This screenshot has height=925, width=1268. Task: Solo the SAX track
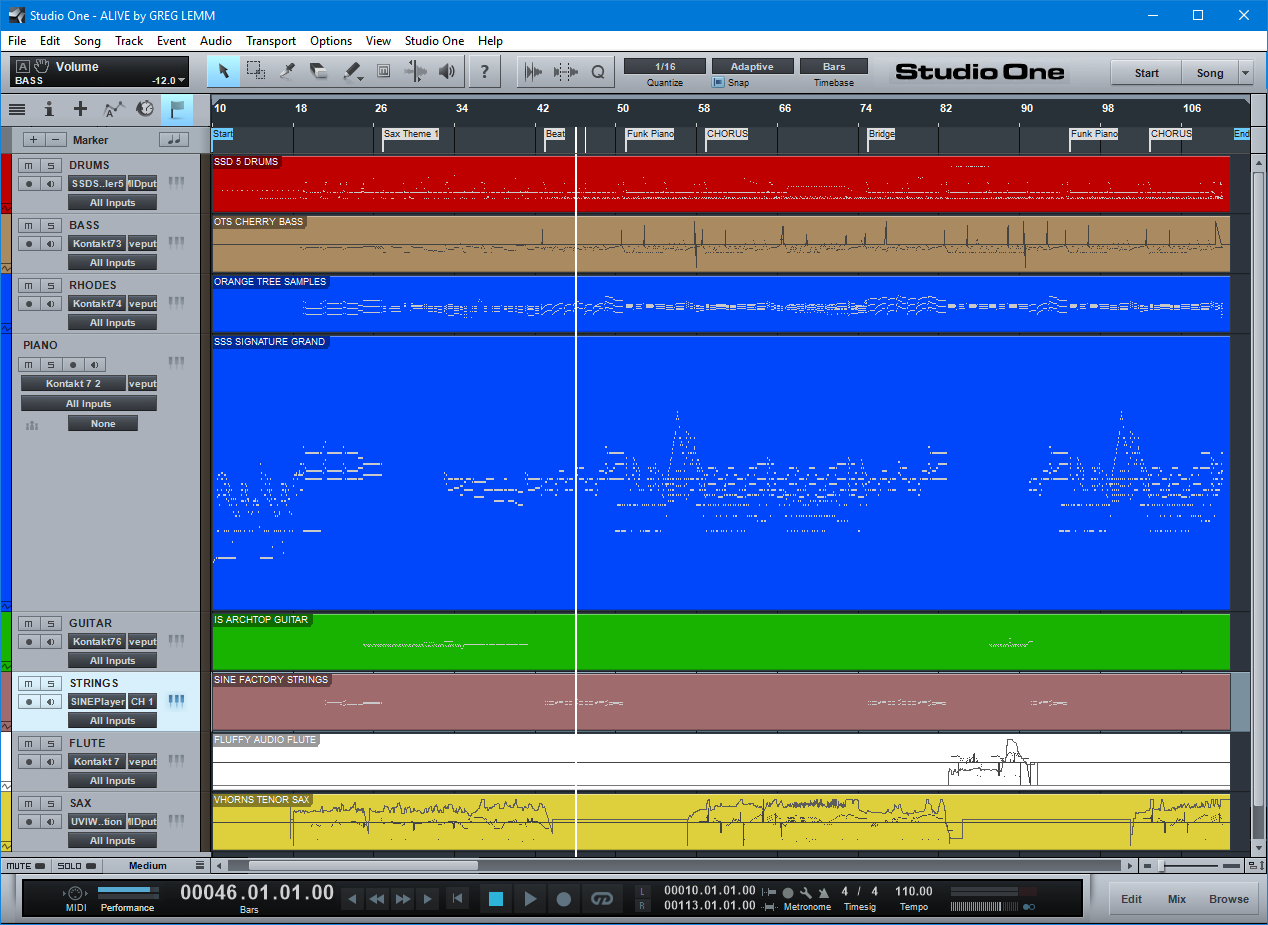[50, 803]
